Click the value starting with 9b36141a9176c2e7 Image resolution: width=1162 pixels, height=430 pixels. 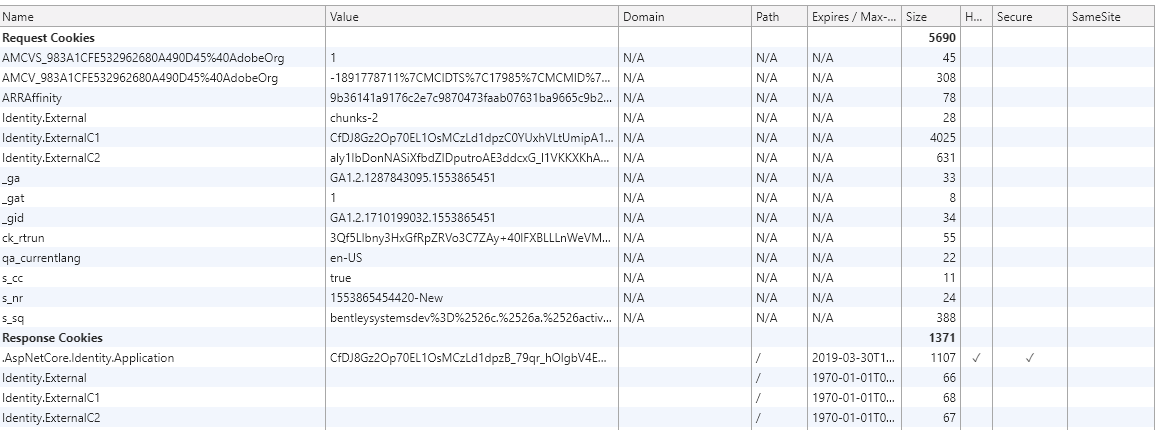tap(472, 97)
